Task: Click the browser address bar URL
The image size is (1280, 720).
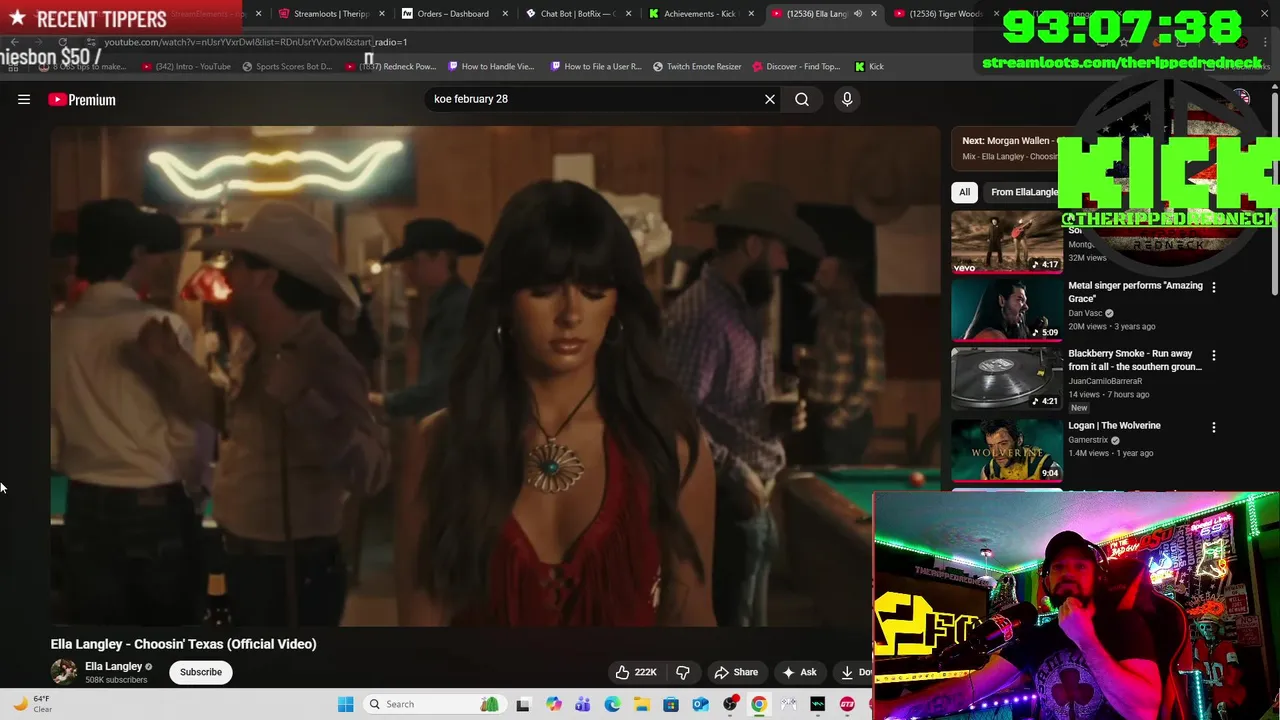Action: pyautogui.click(x=256, y=42)
